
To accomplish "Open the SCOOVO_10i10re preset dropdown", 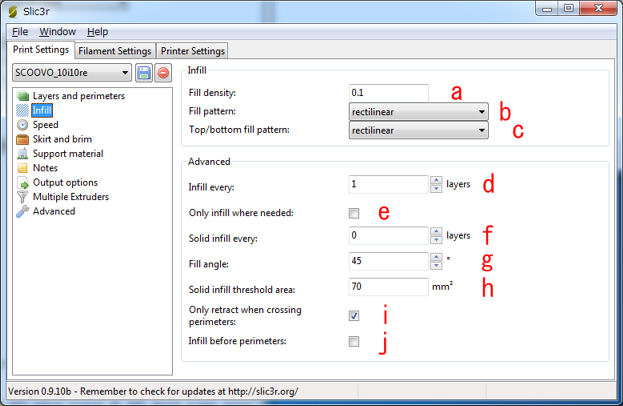I will [x=72, y=73].
